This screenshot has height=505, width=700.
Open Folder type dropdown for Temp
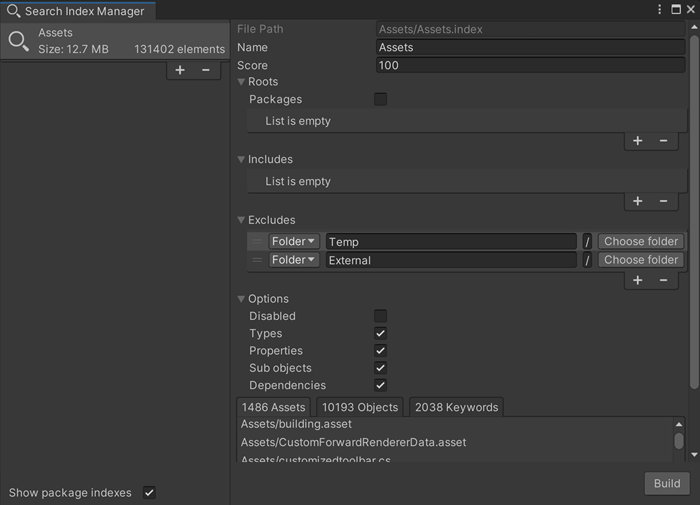294,242
